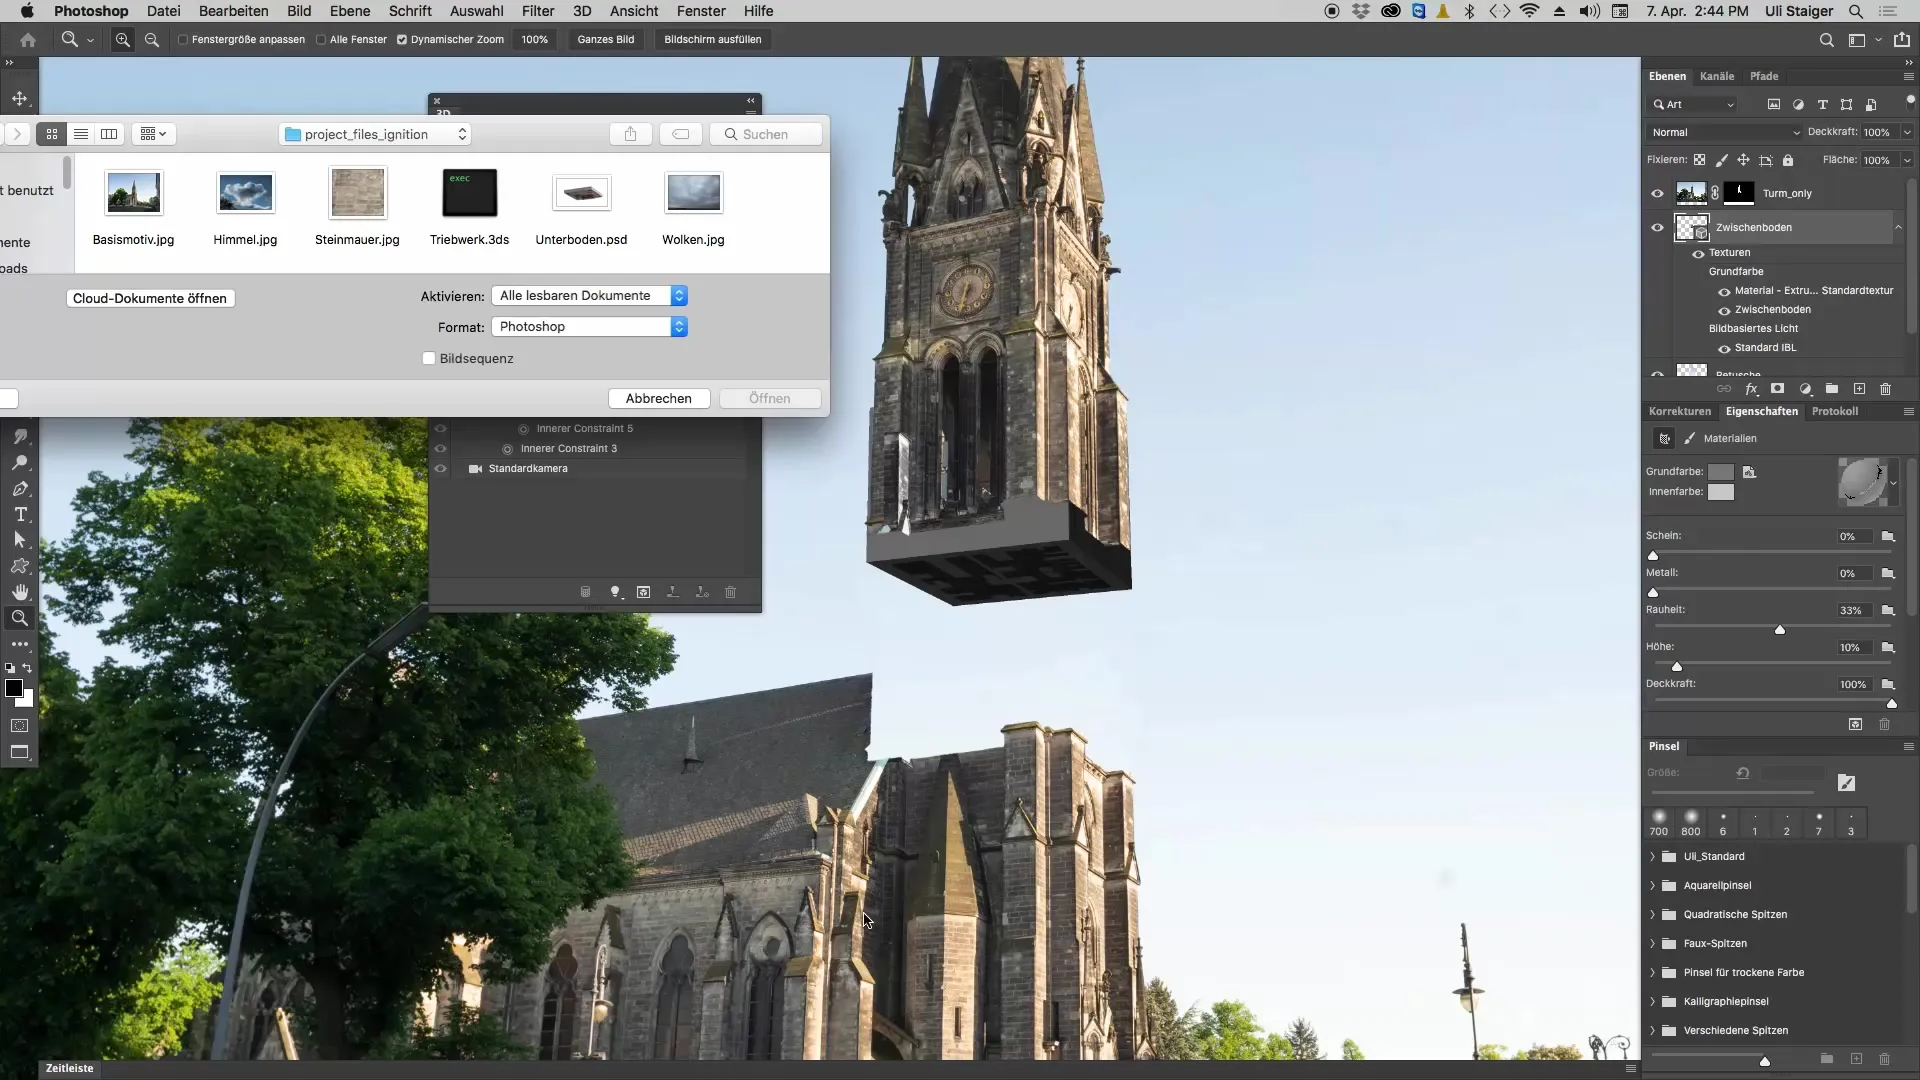Image resolution: width=1920 pixels, height=1080 pixels.
Task: Click the zoom-out magnifier in options bar
Action: pyautogui.click(x=152, y=40)
